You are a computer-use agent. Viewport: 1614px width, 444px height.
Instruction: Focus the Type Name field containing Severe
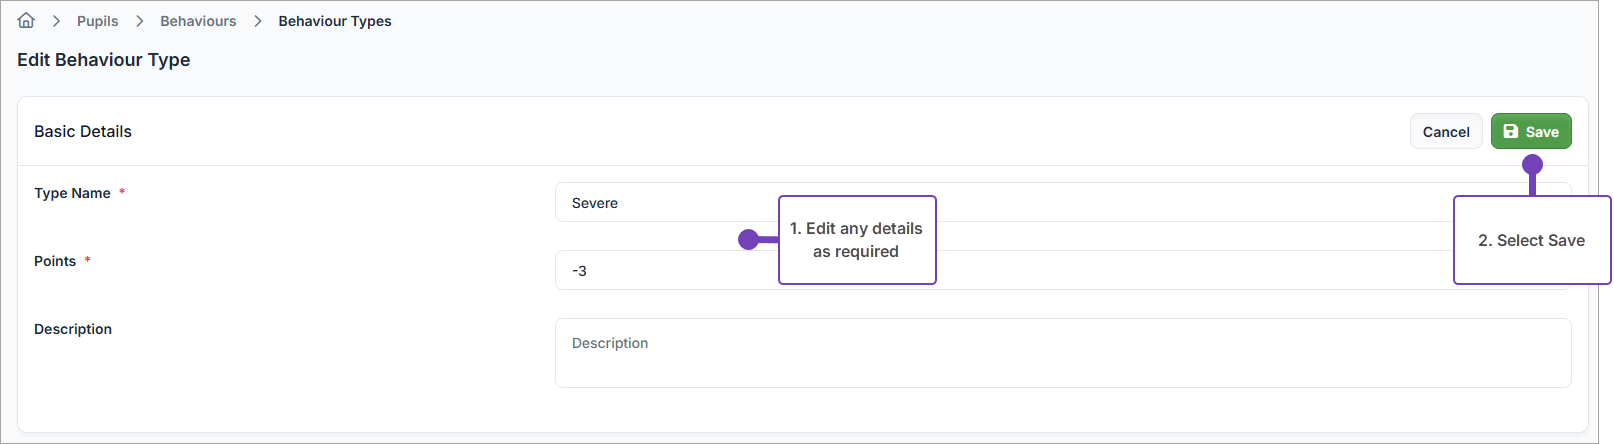[x=660, y=203]
